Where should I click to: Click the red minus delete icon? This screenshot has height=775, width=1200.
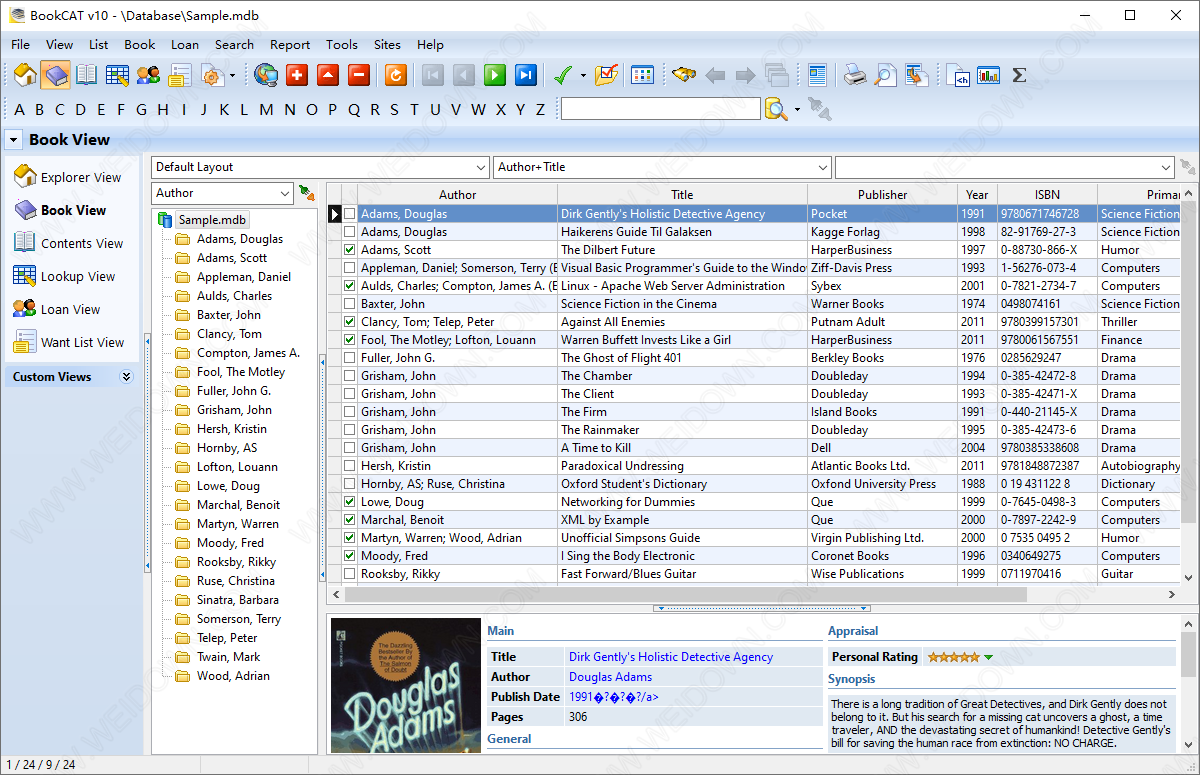(x=359, y=75)
